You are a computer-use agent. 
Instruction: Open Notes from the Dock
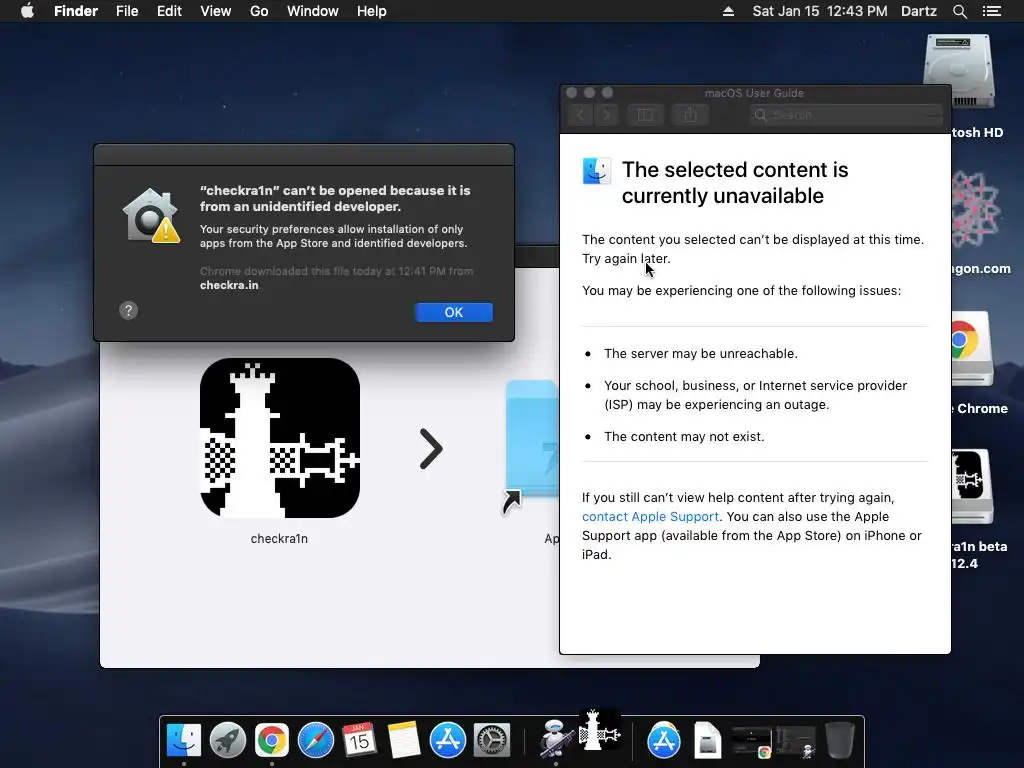tap(404, 741)
